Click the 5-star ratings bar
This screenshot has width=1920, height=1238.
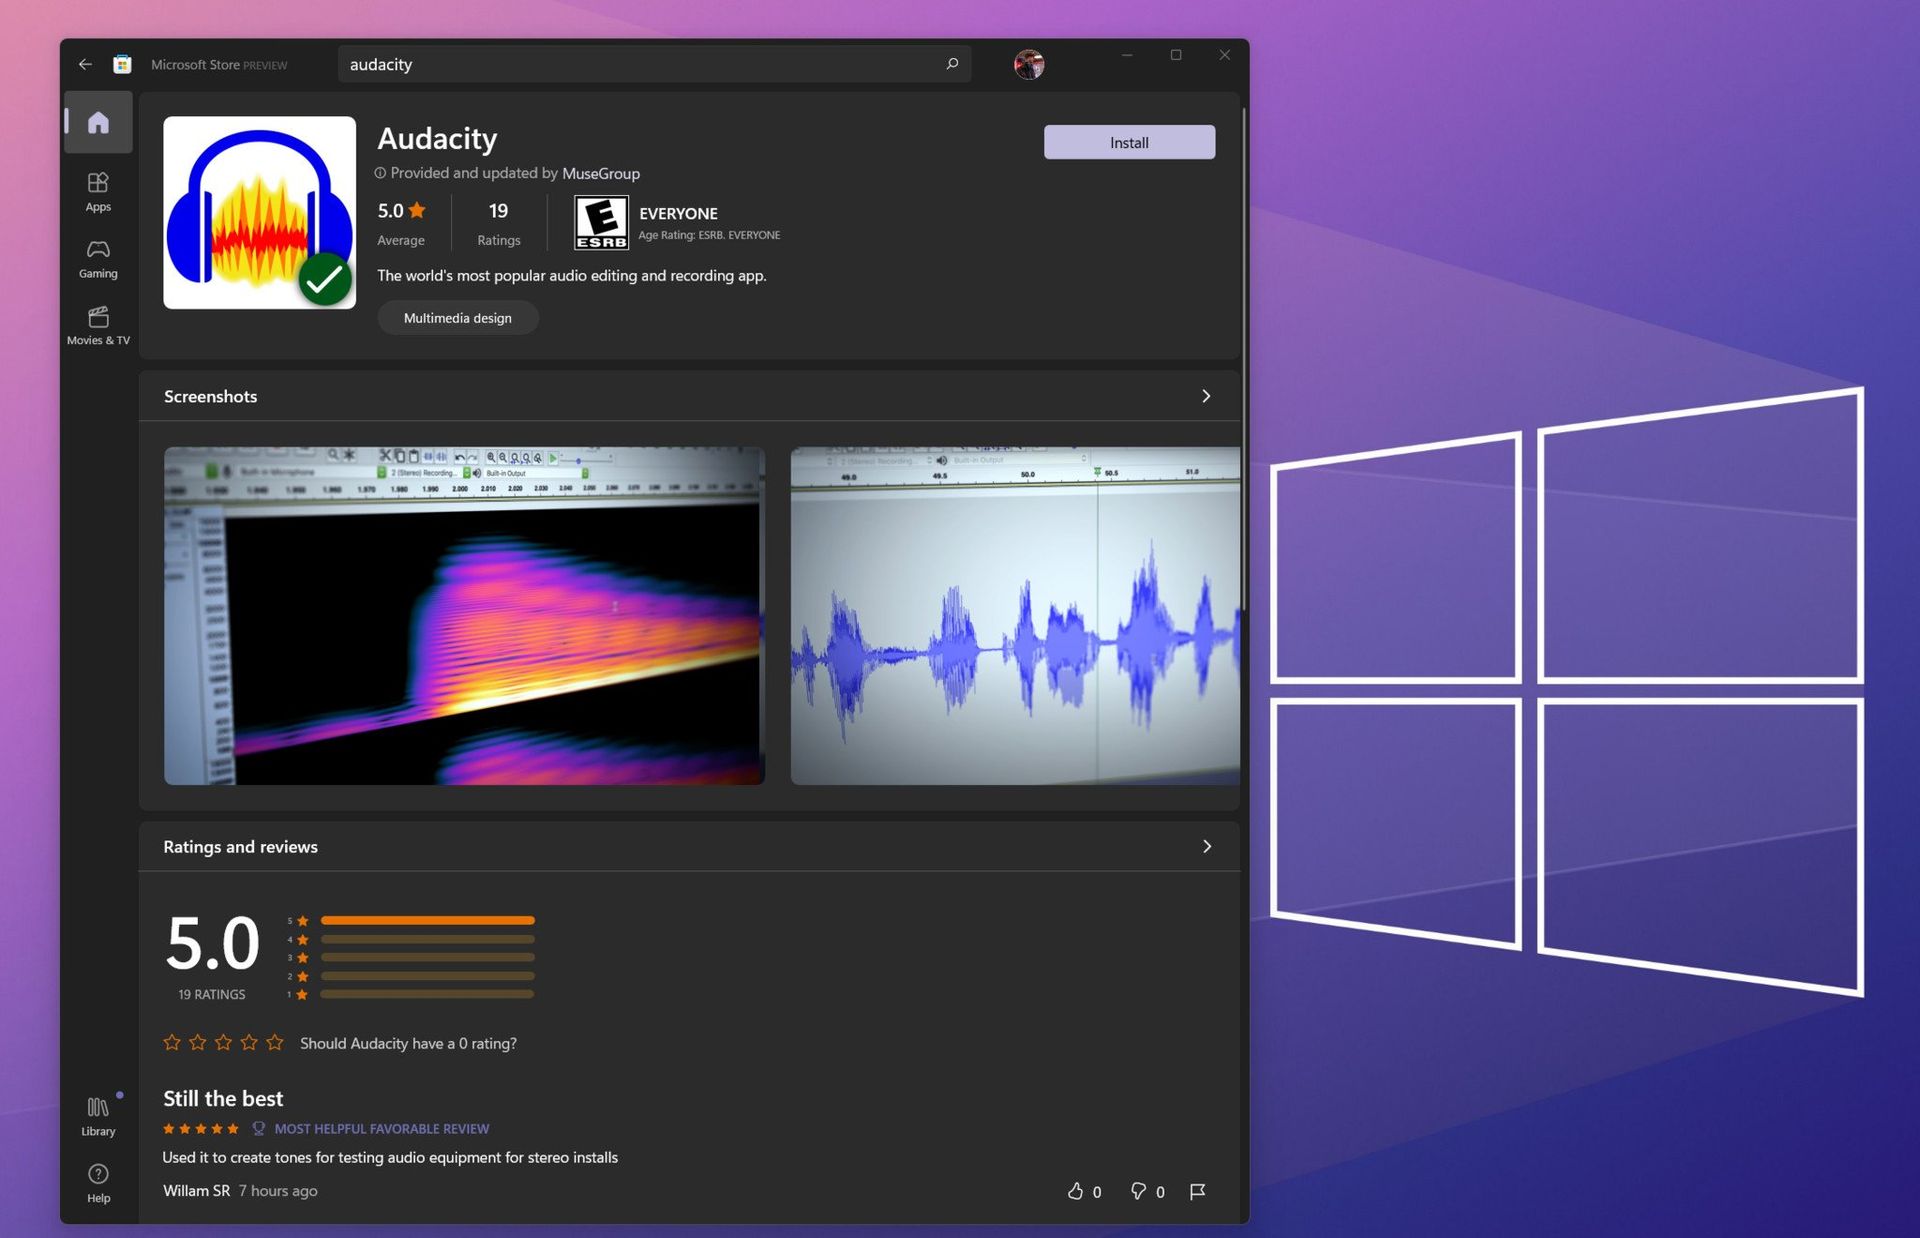point(426,920)
